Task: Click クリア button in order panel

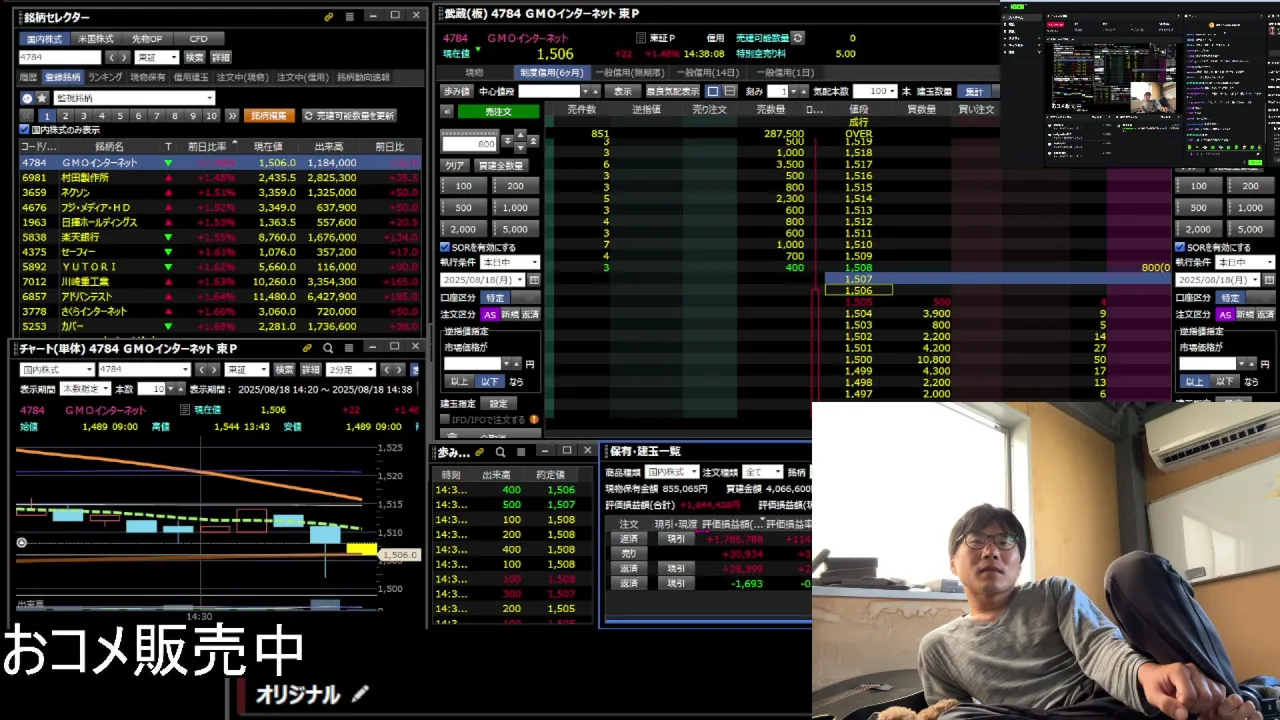Action: pyautogui.click(x=455, y=166)
